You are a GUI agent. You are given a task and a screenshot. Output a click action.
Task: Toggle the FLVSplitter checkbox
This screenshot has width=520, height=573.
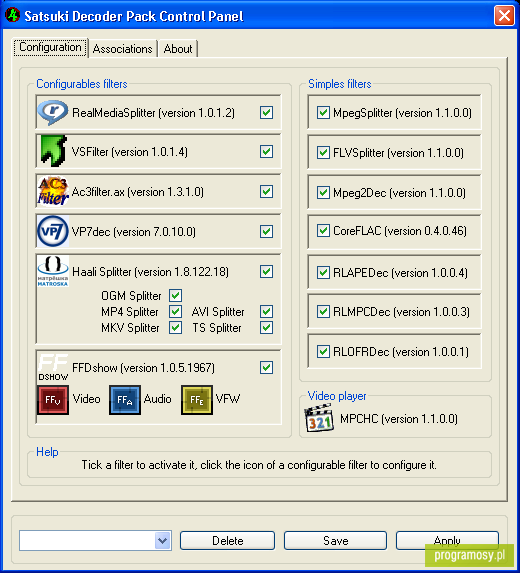click(323, 152)
